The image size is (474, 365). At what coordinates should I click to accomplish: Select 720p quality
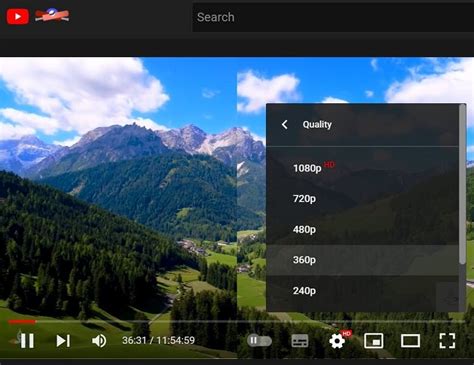click(x=362, y=199)
